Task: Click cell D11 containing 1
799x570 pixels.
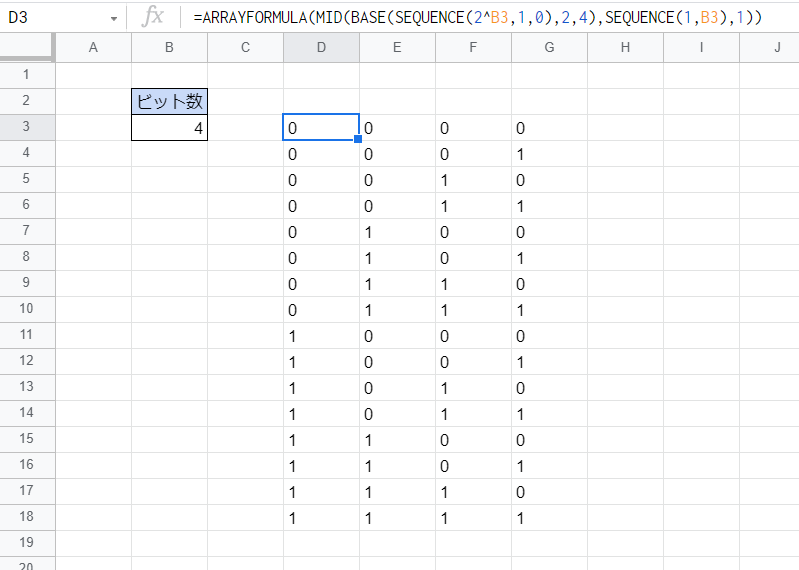Action: [x=321, y=335]
